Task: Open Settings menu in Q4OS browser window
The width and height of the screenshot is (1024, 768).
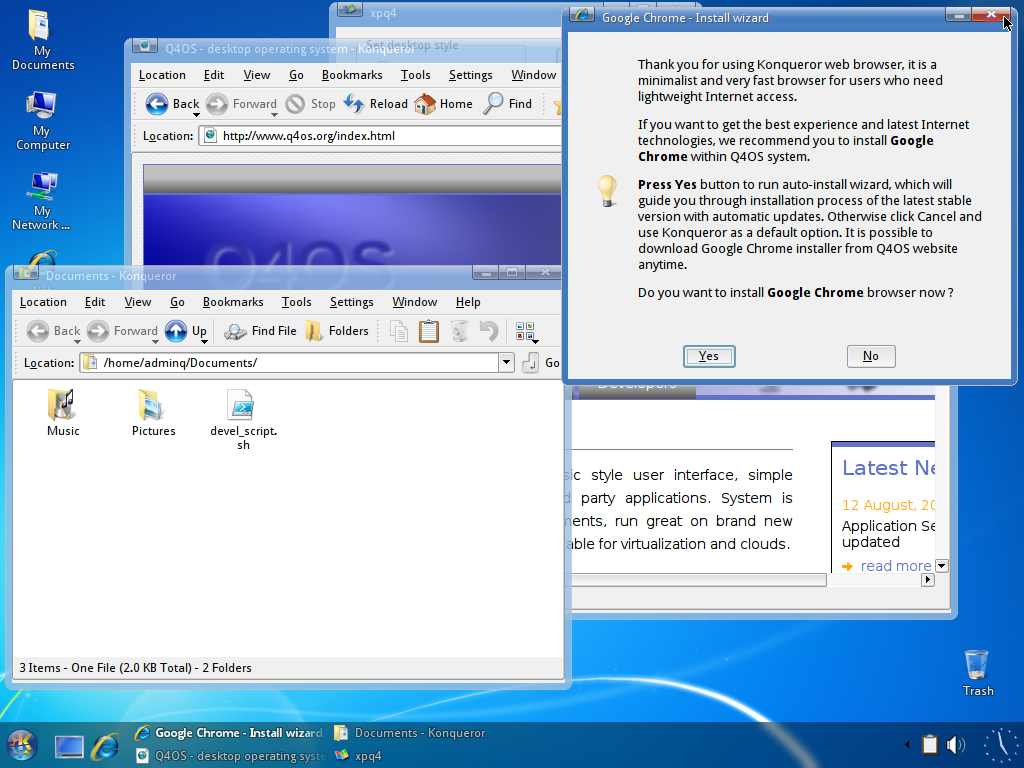Action: tap(471, 75)
